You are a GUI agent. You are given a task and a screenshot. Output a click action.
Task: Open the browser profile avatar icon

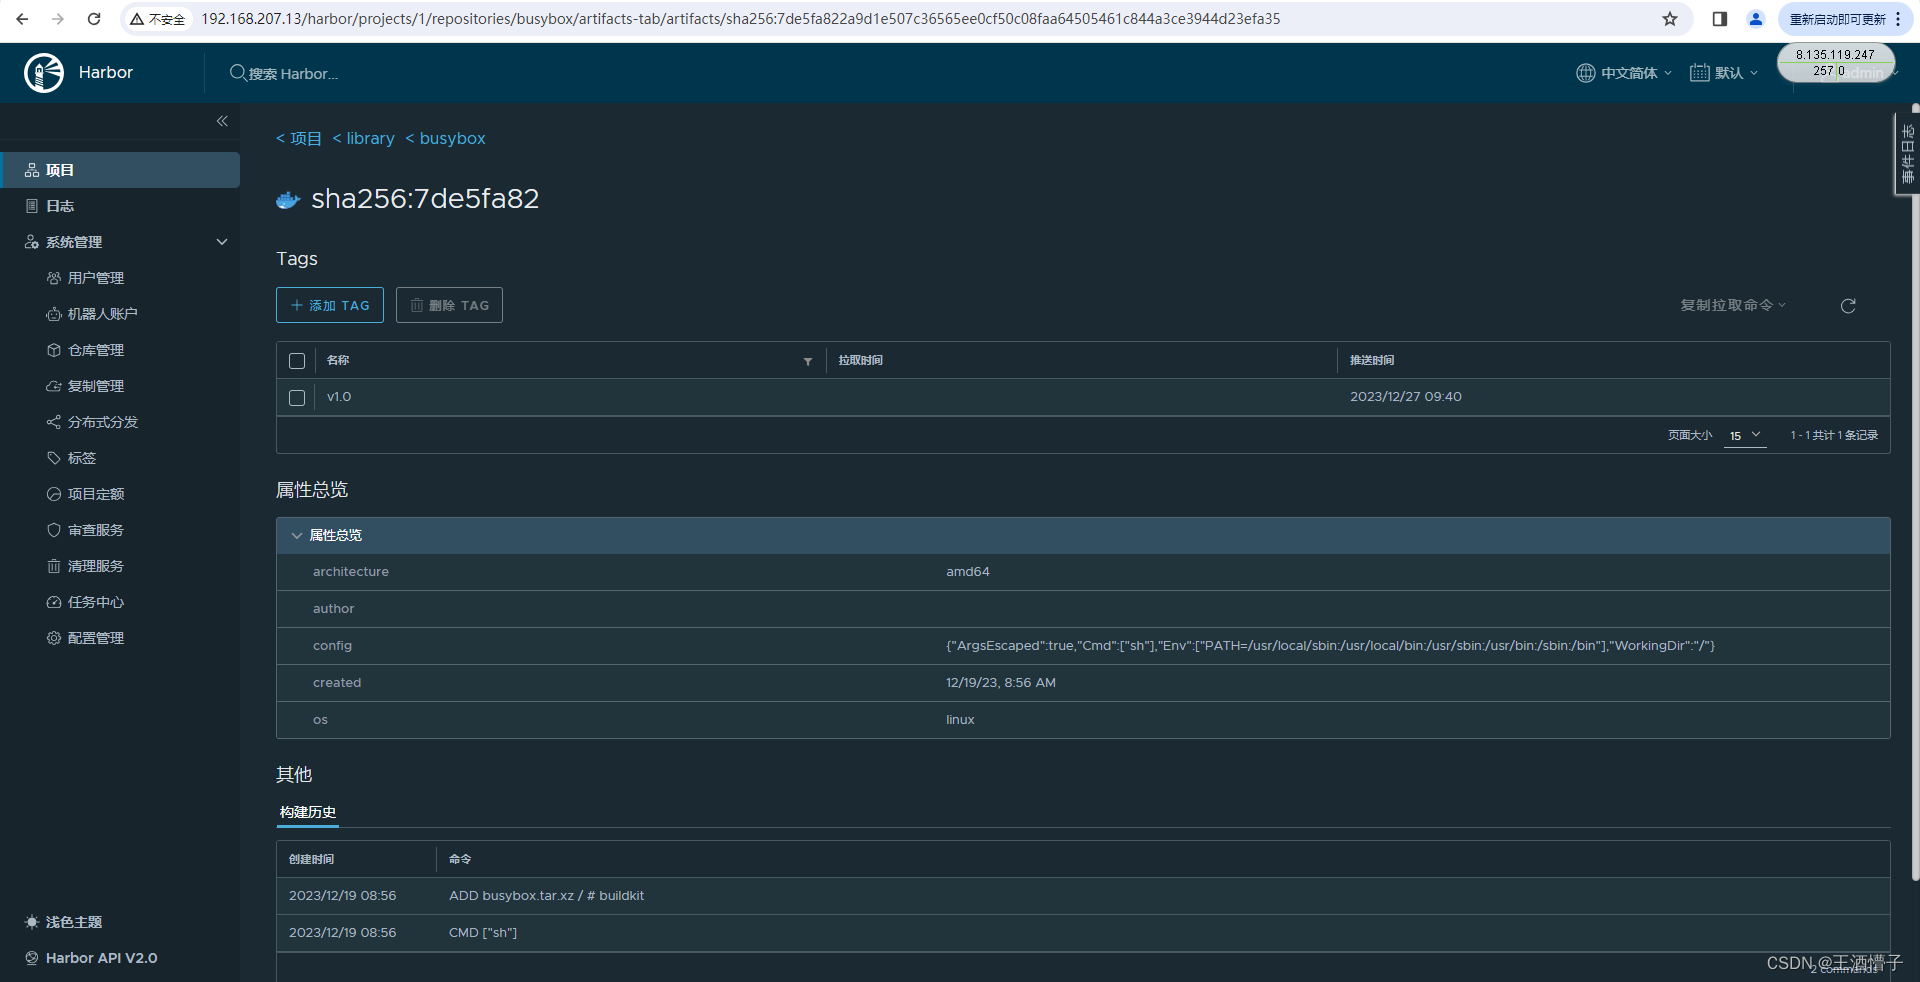coord(1756,19)
